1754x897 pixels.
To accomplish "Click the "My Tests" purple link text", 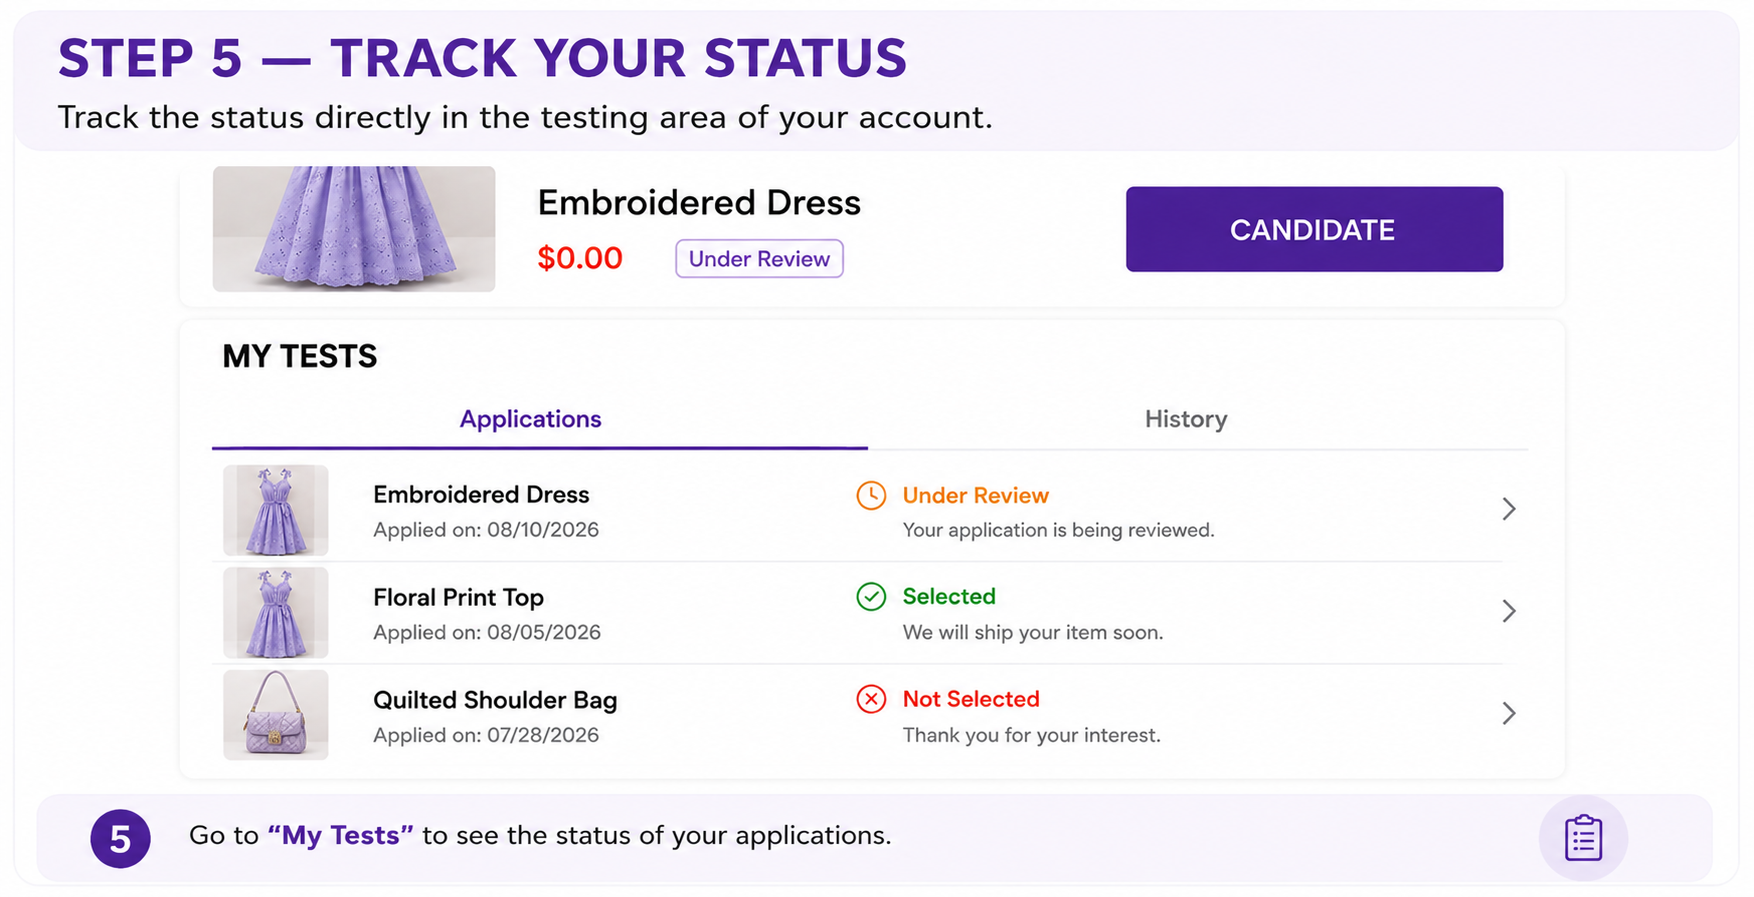I will click(340, 835).
